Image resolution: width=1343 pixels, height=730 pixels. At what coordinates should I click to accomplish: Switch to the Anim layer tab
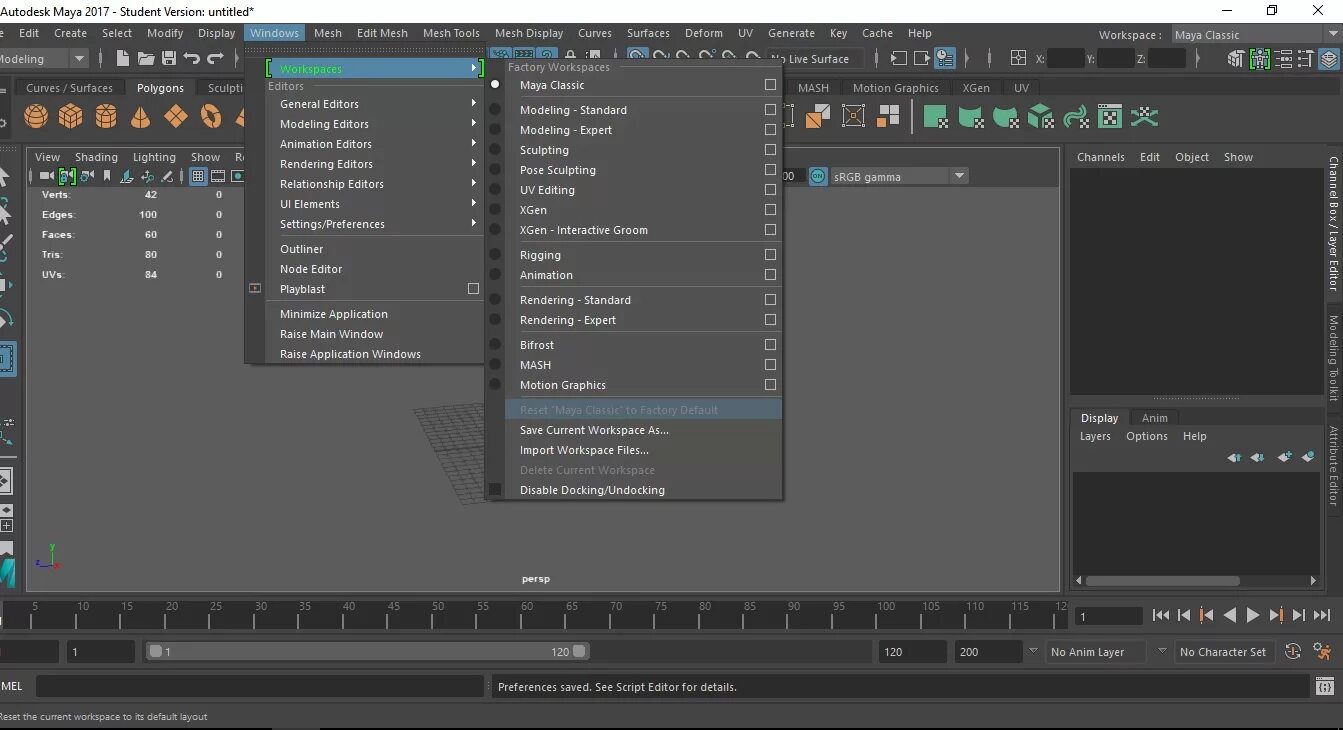tap(1154, 418)
